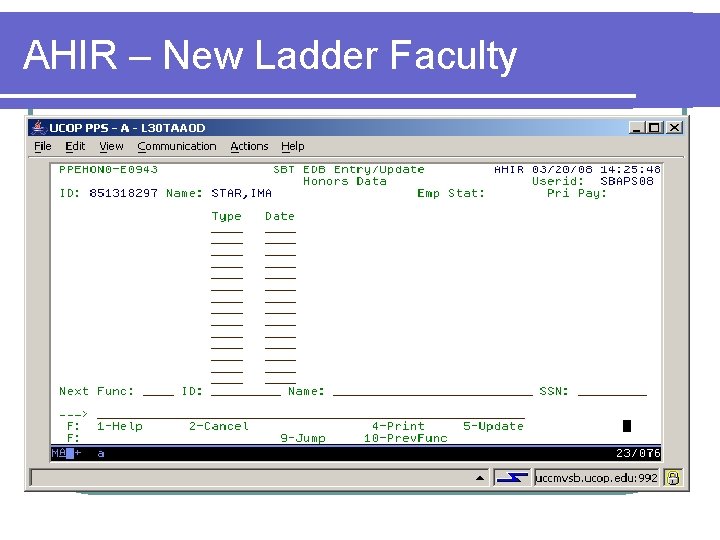Screen dimensions: 720x540
Task: Click the employee ID 851318297
Action: coord(124,193)
